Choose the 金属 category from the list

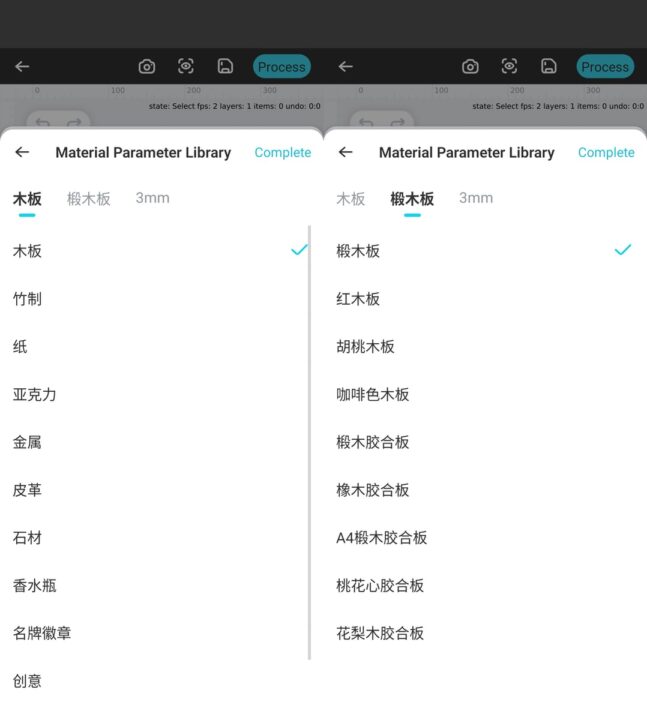(x=27, y=442)
